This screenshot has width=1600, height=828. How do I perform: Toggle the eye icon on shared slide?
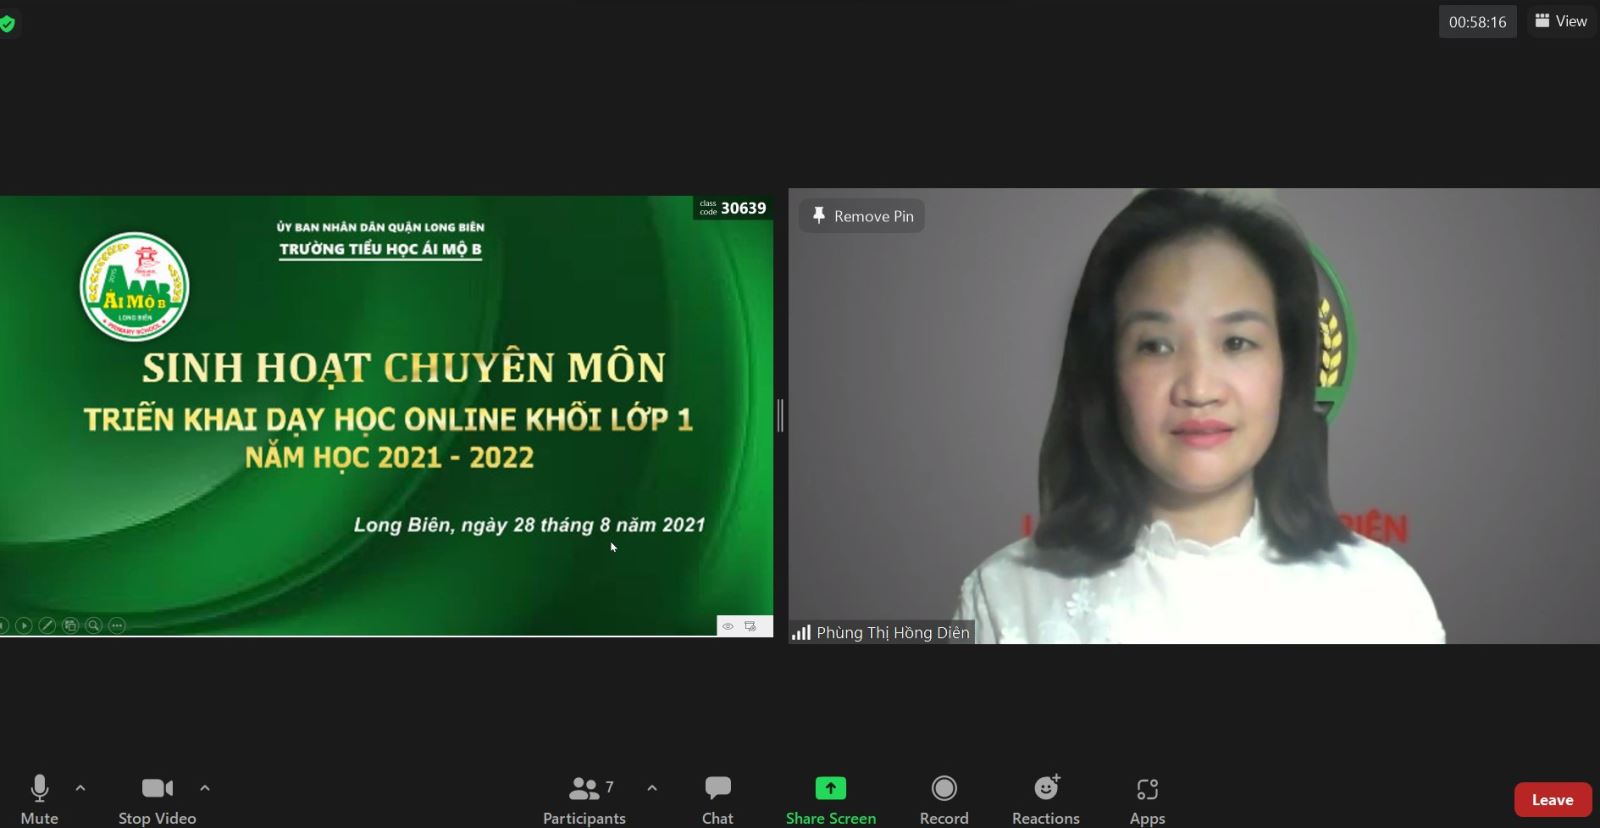tap(728, 627)
